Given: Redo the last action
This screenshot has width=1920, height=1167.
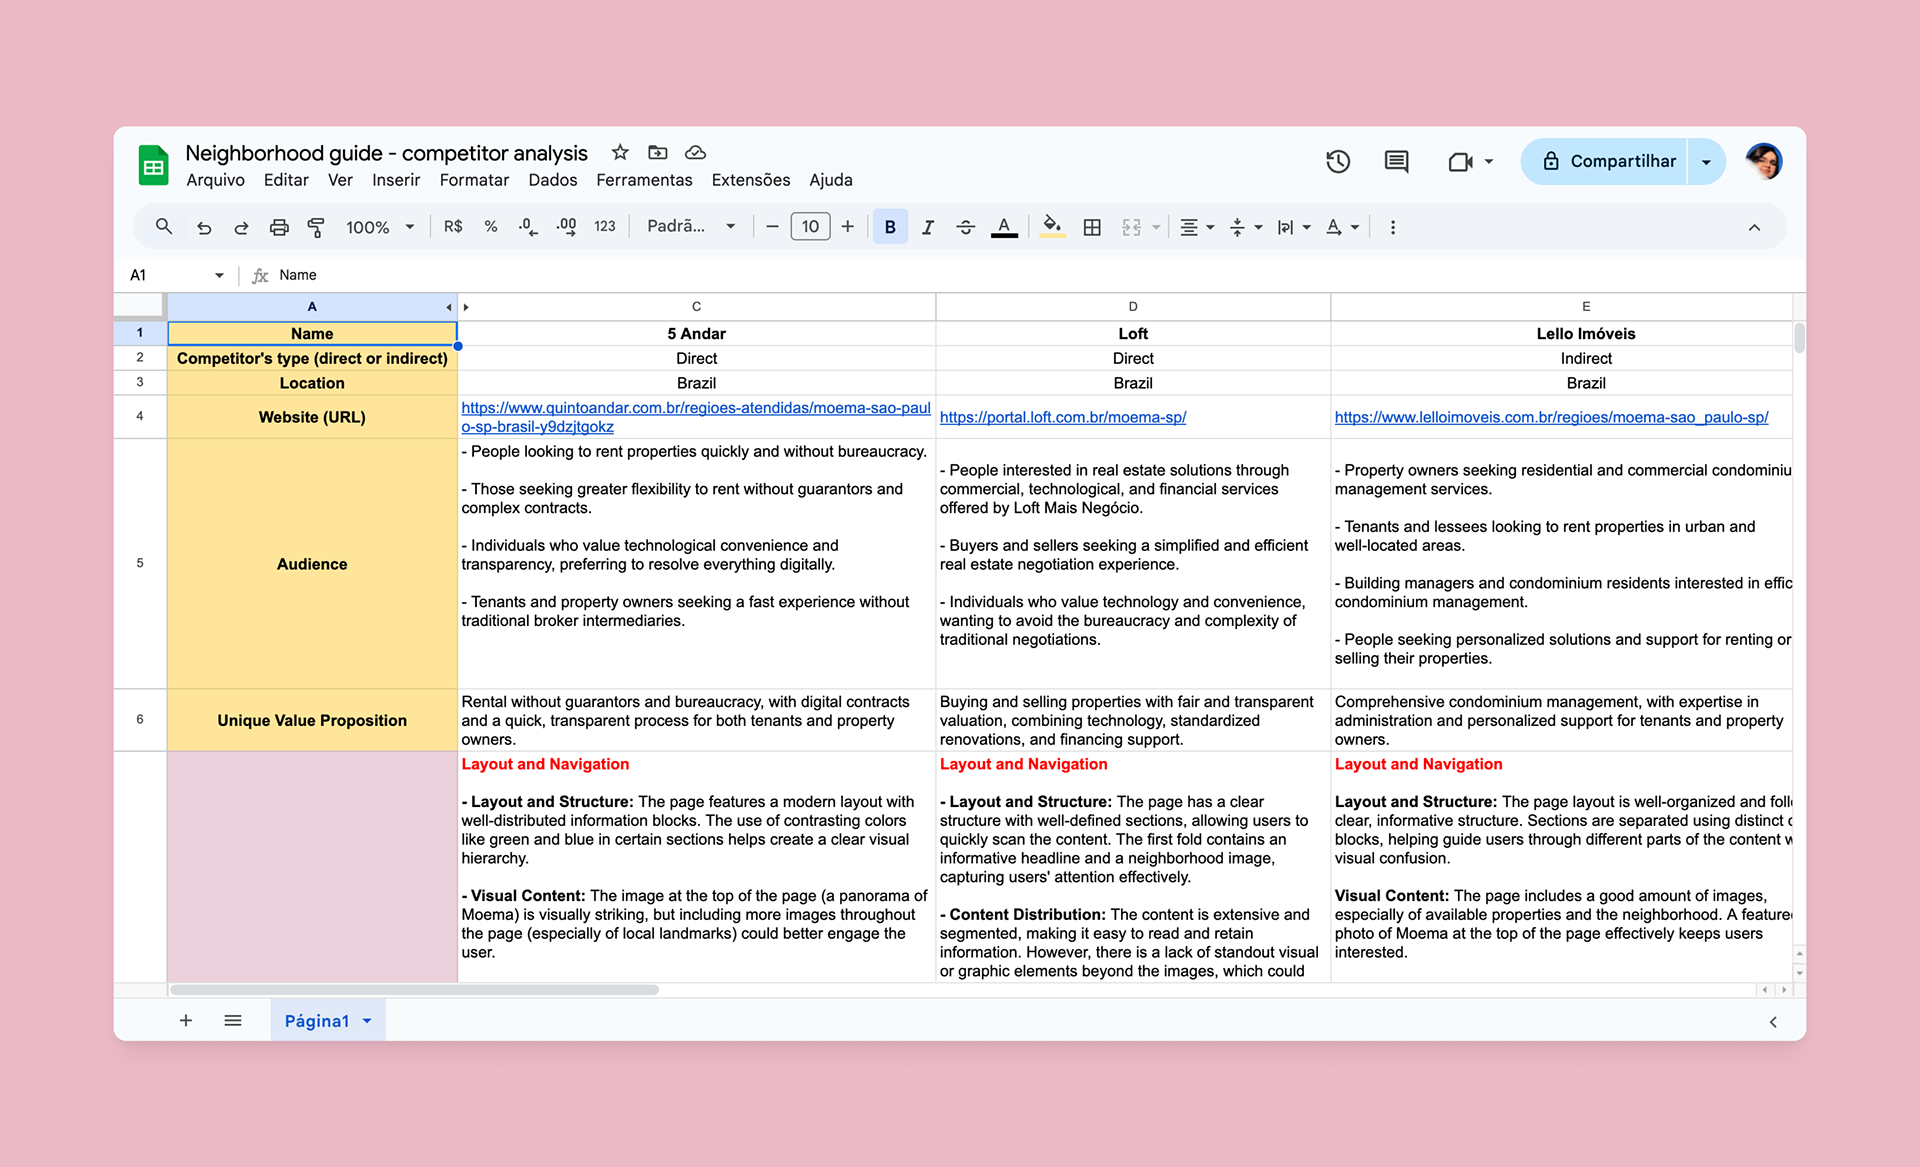Looking at the screenshot, I should pyautogui.click(x=241, y=227).
